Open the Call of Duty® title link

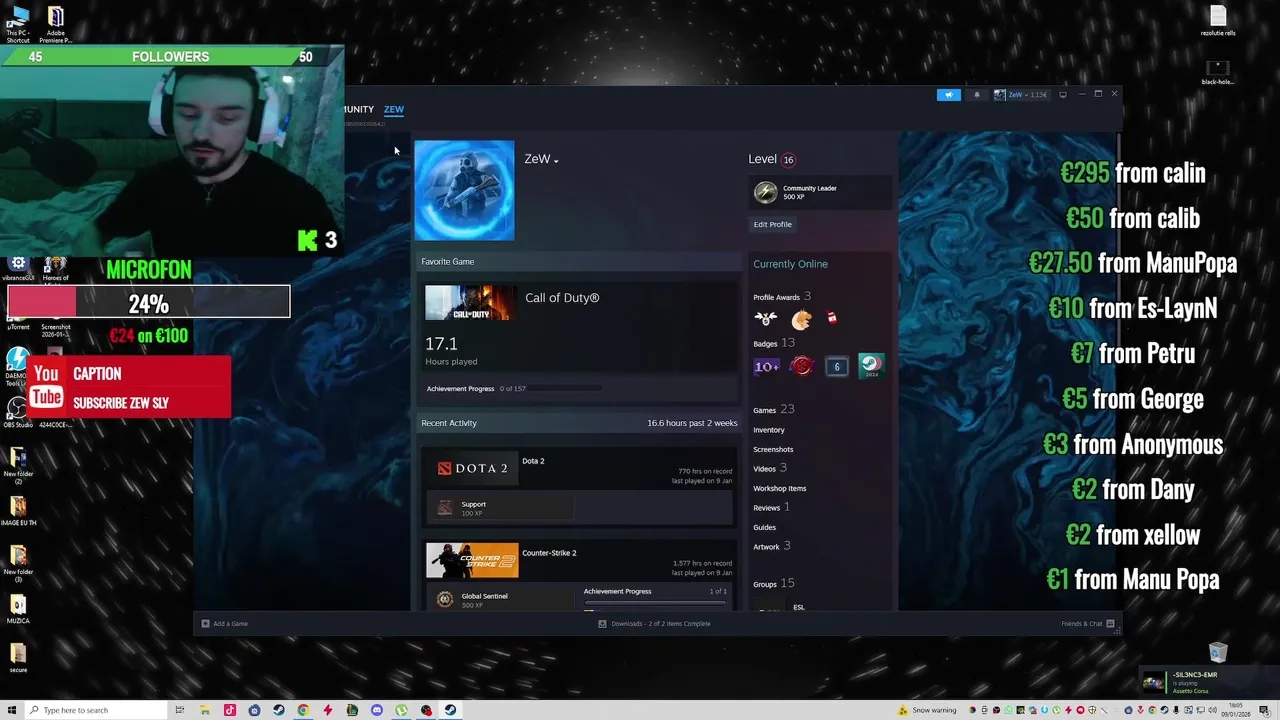(562, 298)
